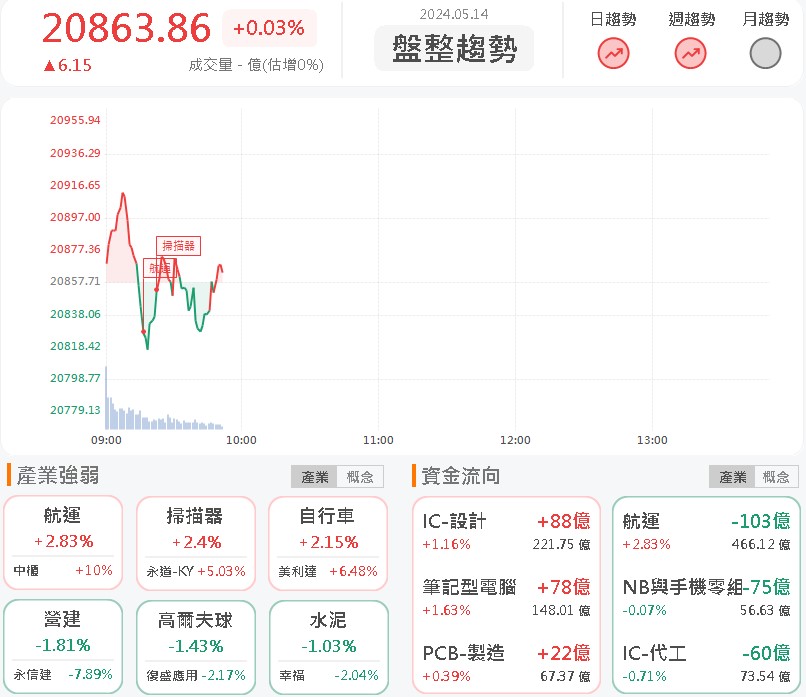Open the 掃描器 +2.4% industry card
The image size is (806, 697).
point(195,543)
